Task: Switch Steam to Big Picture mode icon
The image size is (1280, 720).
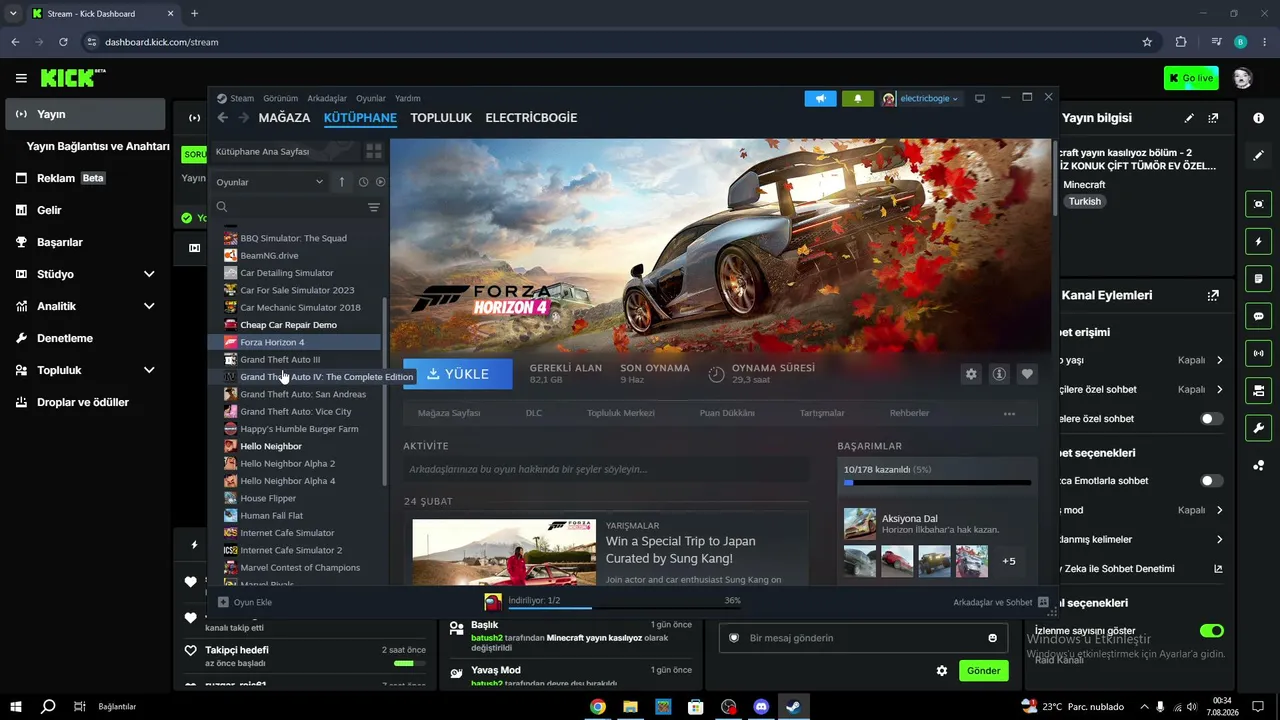Action: (x=980, y=98)
